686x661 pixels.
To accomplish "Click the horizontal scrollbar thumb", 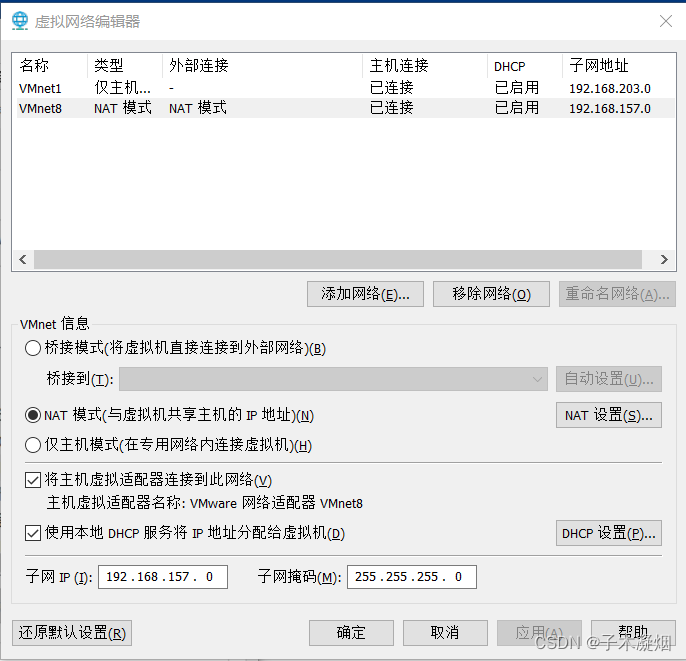I will pos(338,260).
